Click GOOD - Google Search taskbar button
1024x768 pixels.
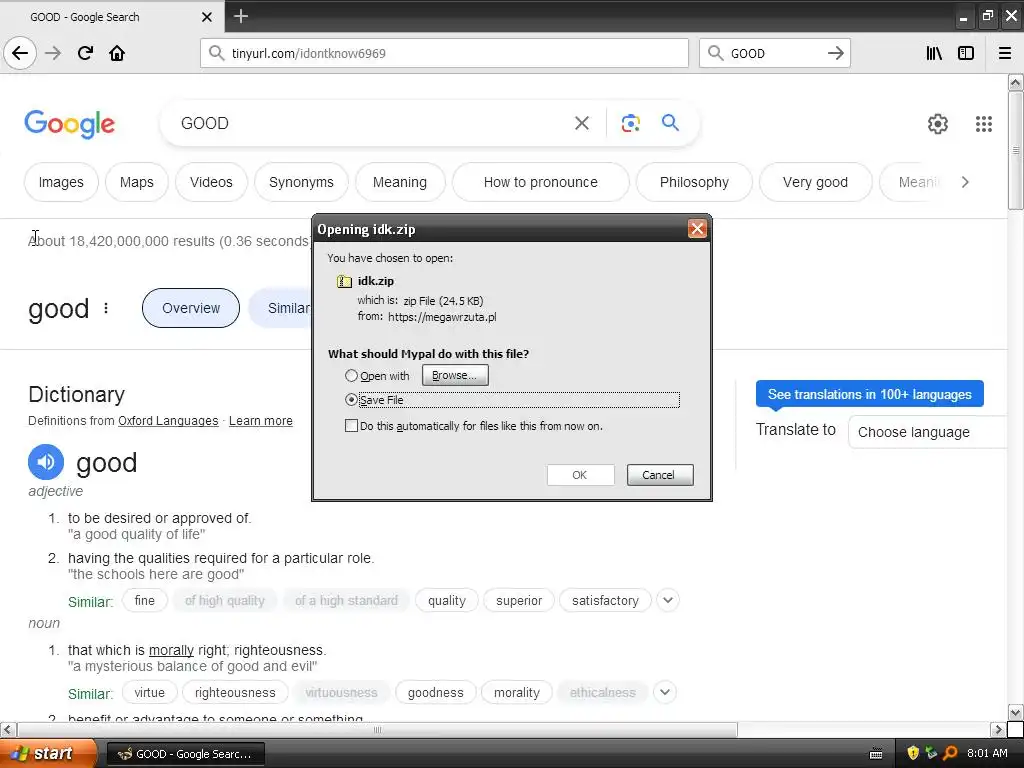185,754
